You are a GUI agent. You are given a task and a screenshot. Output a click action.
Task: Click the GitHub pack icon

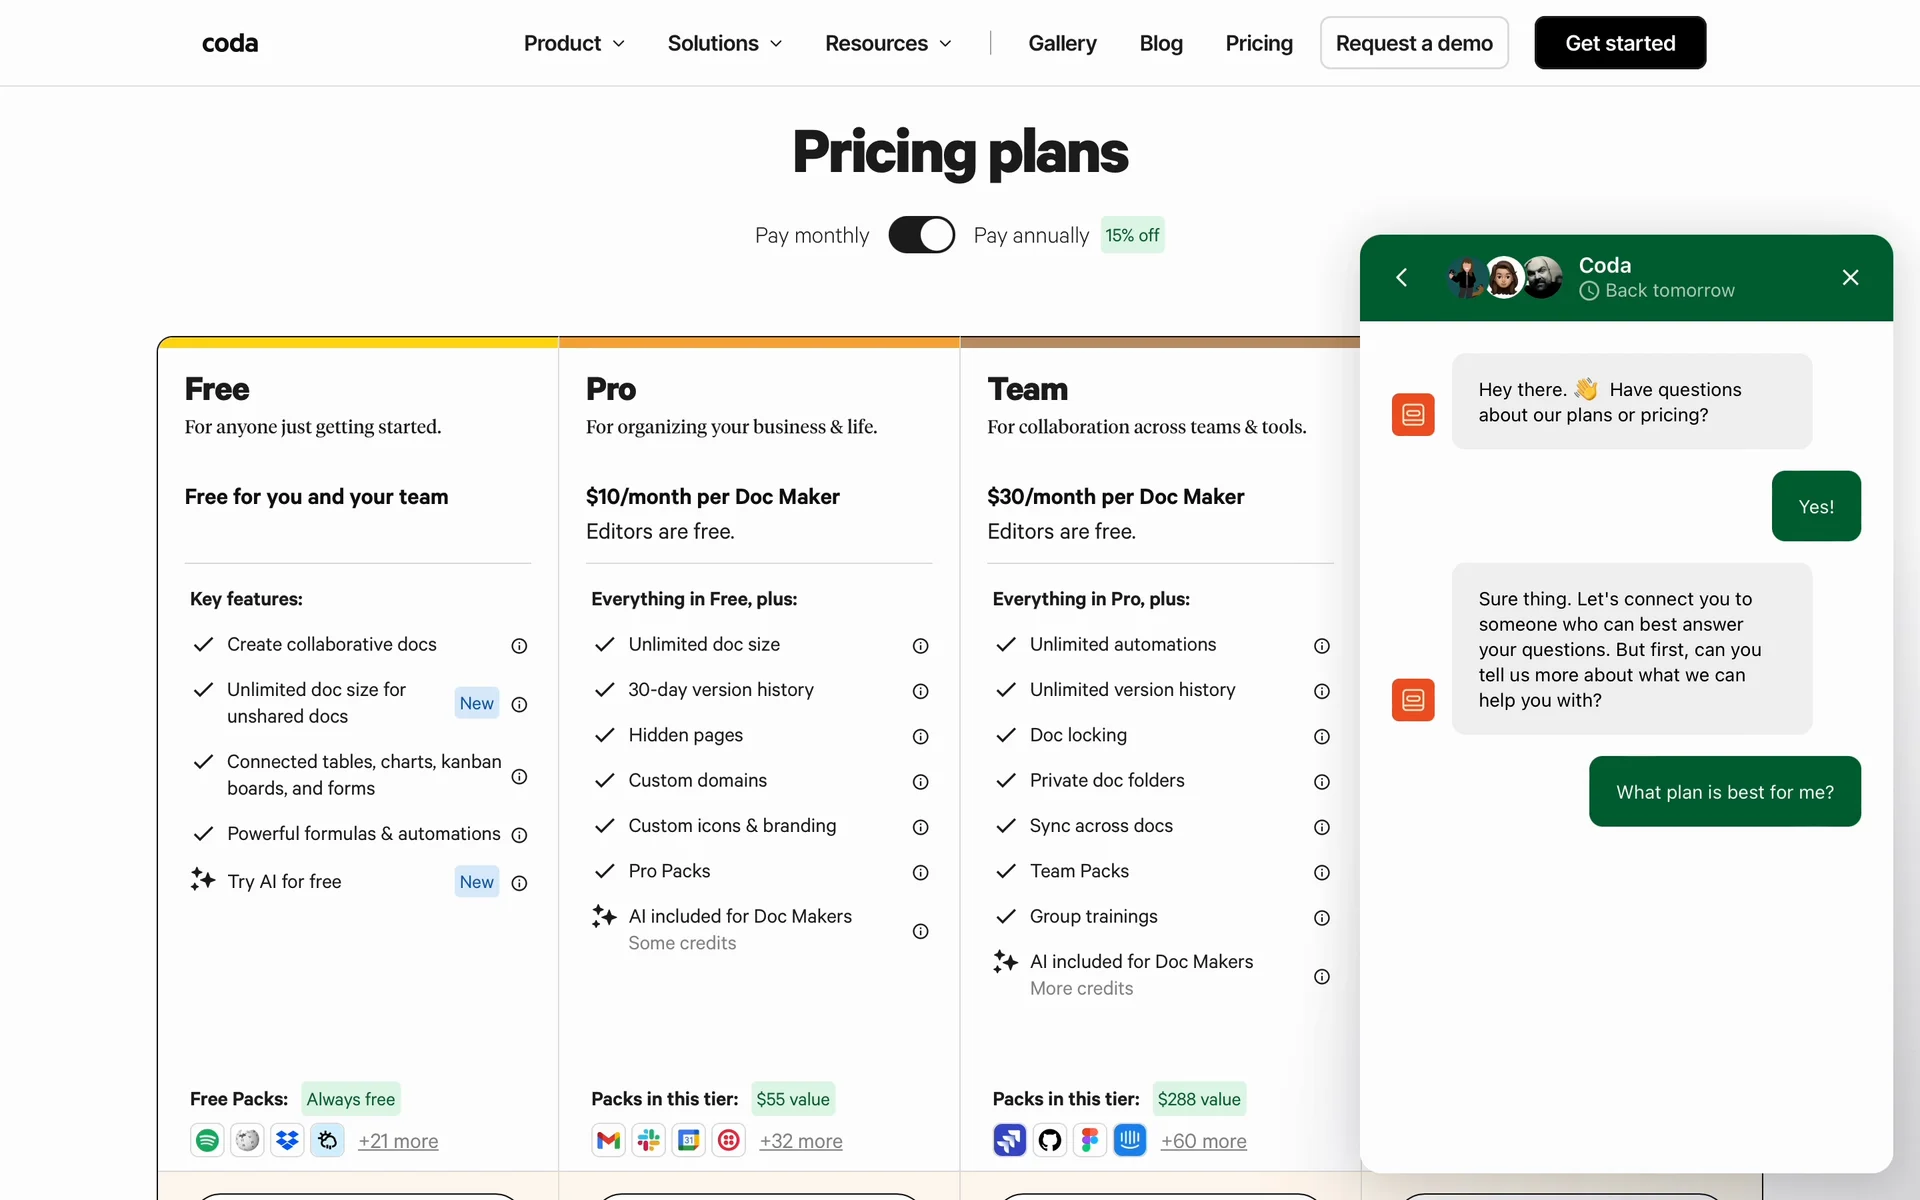[1049, 1140]
